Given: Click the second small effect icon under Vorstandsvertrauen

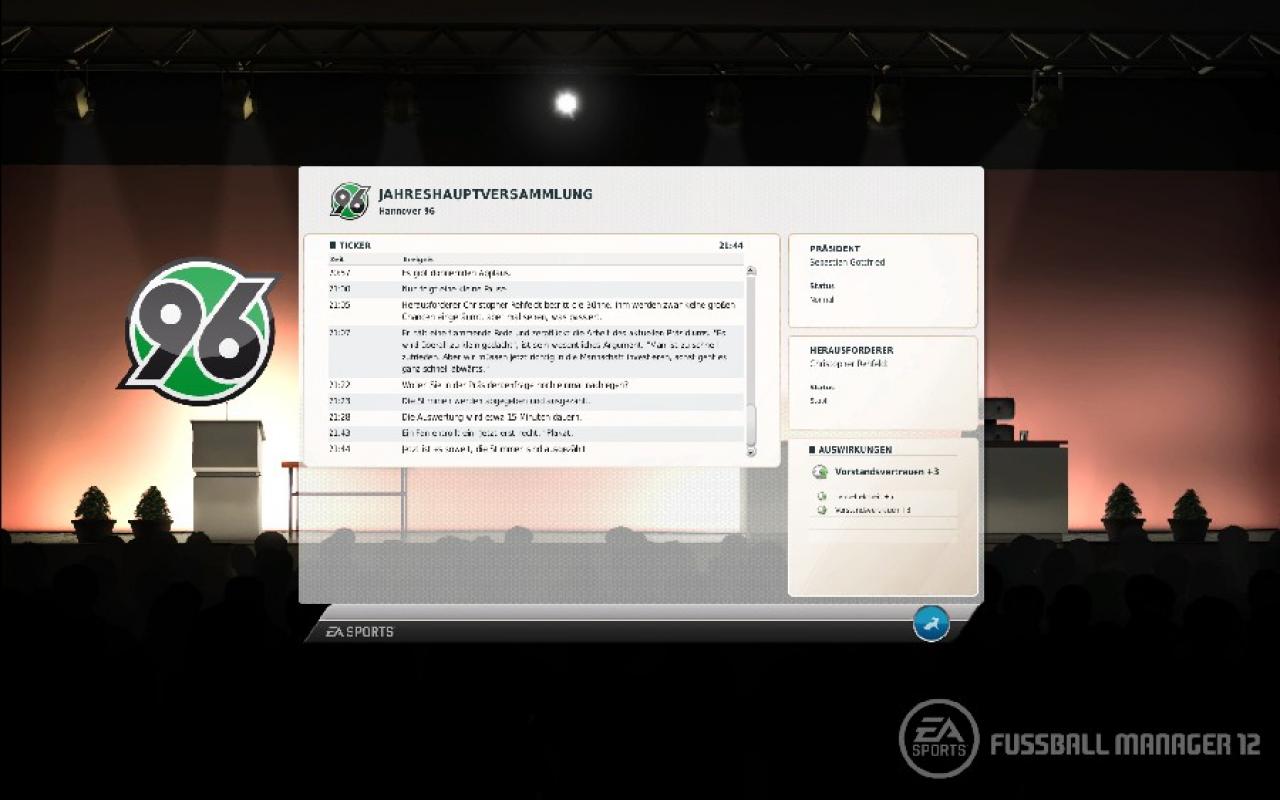Looking at the screenshot, I should pyautogui.click(x=822, y=510).
